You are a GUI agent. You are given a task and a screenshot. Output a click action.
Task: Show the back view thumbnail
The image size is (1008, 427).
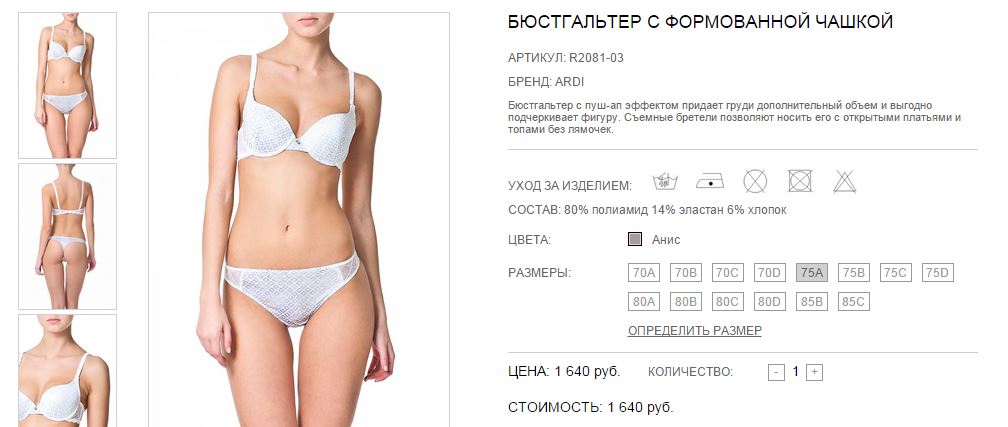(x=68, y=237)
